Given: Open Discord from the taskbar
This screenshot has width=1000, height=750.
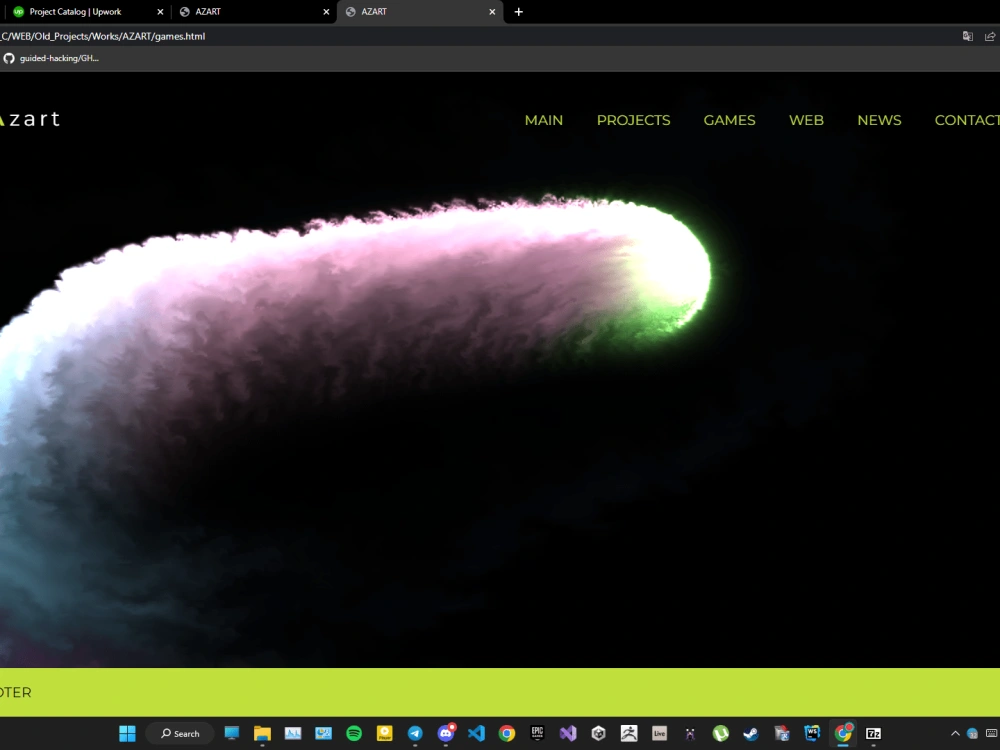Looking at the screenshot, I should [x=446, y=733].
